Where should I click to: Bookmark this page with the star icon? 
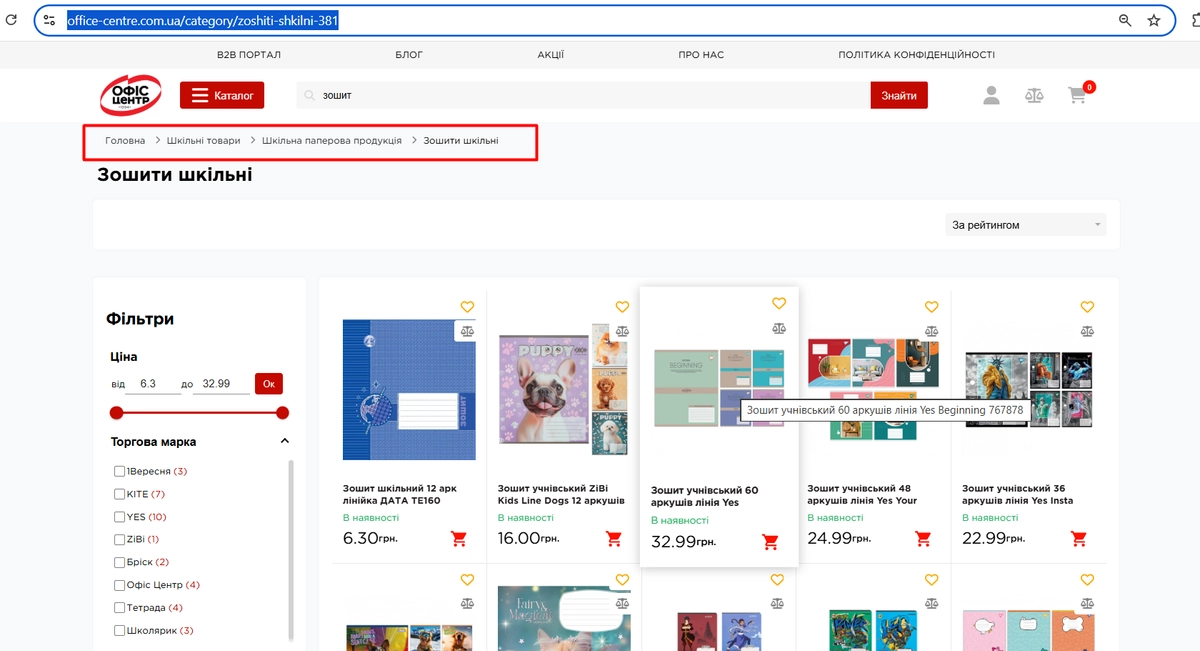tap(1154, 20)
